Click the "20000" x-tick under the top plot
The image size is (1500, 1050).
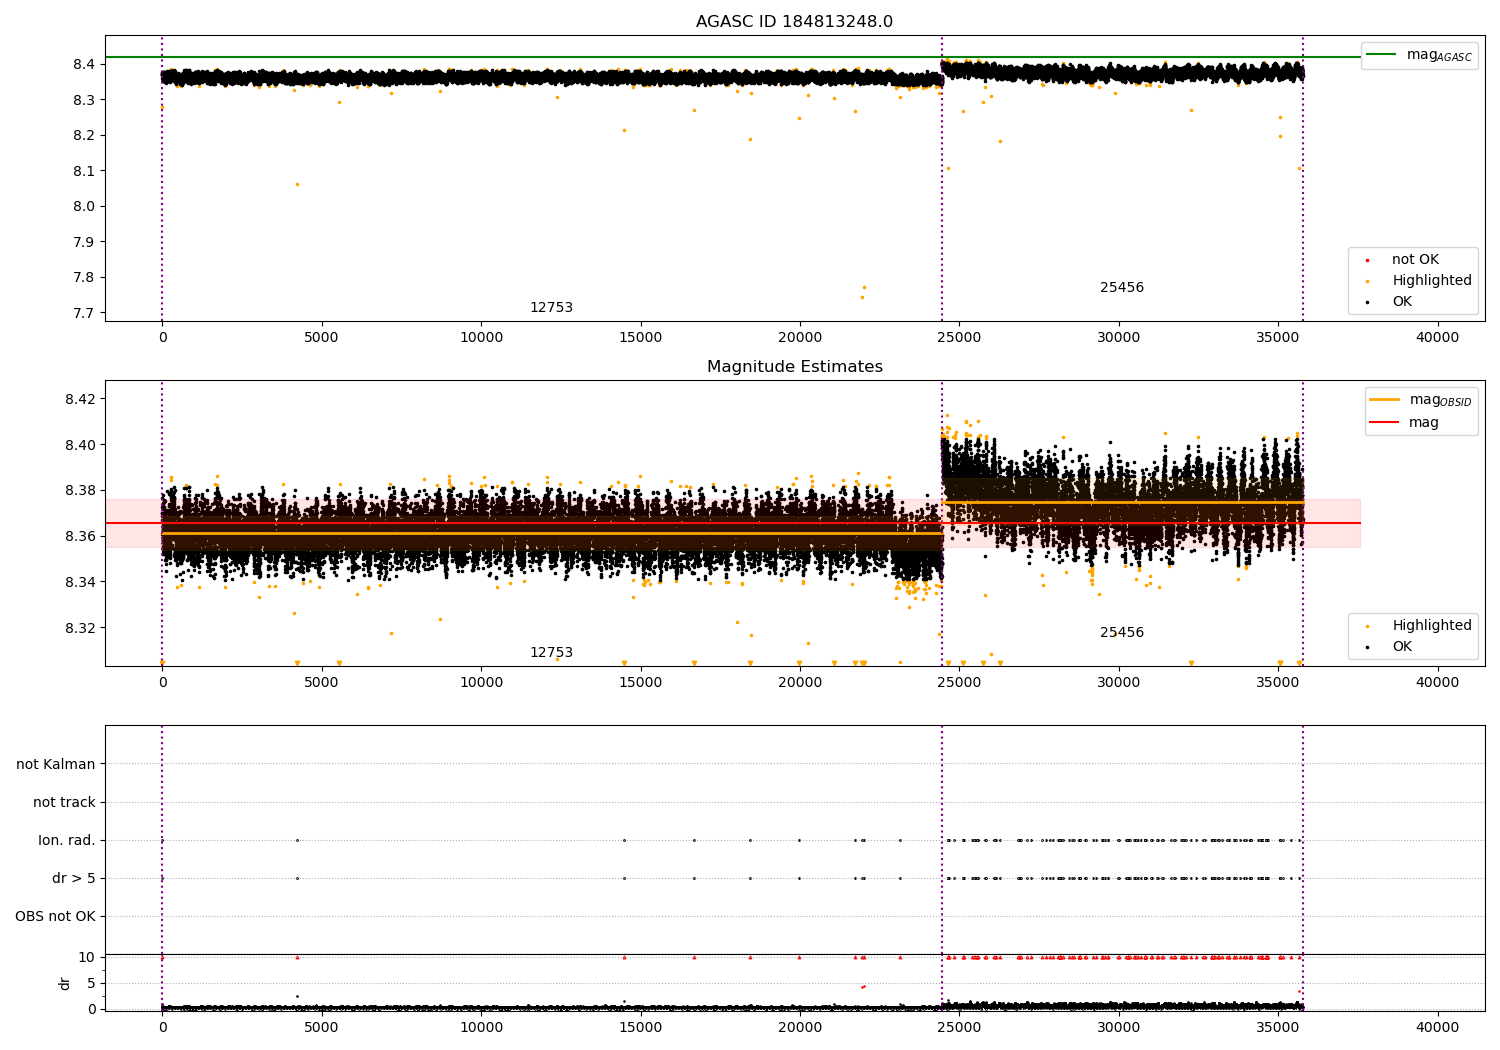tap(800, 338)
